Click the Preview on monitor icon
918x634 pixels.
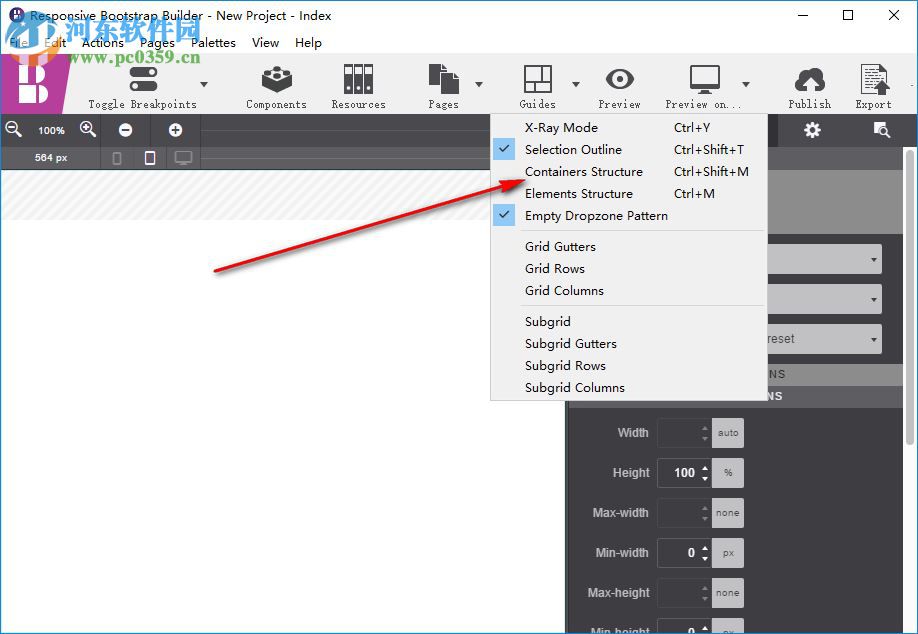tap(704, 79)
